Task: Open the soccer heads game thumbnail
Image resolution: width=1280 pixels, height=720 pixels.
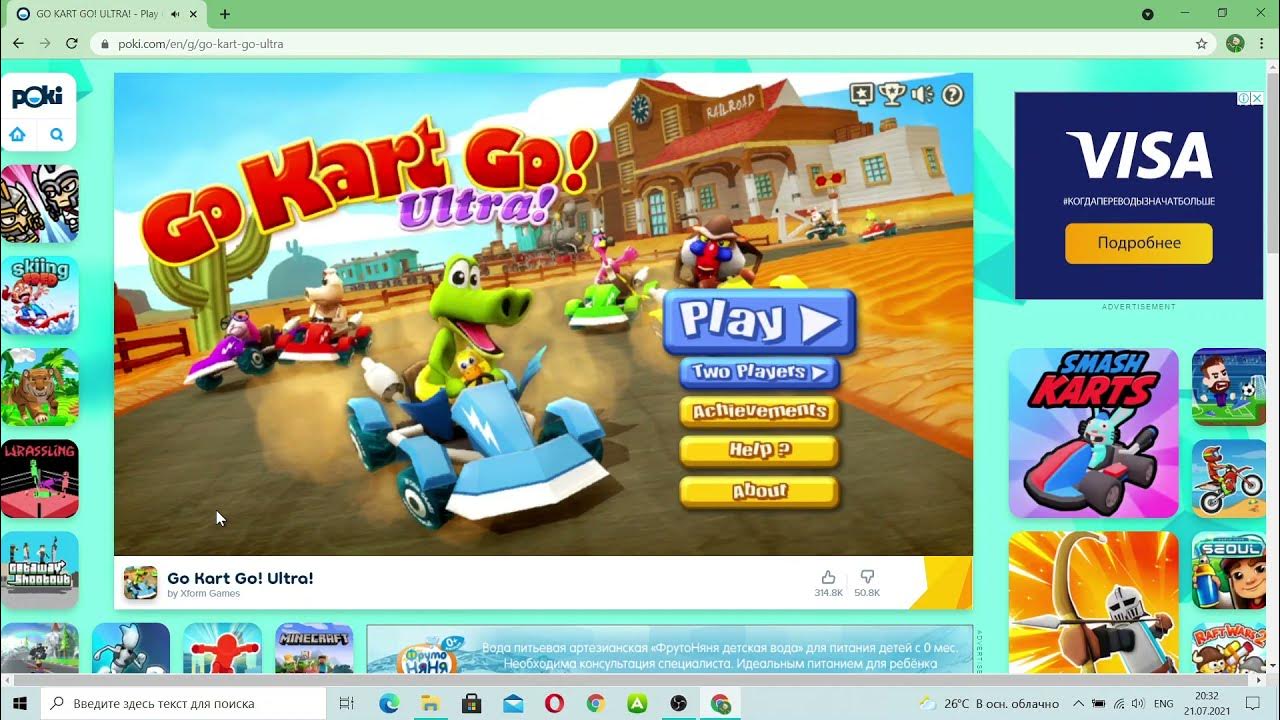Action: 1230,387
